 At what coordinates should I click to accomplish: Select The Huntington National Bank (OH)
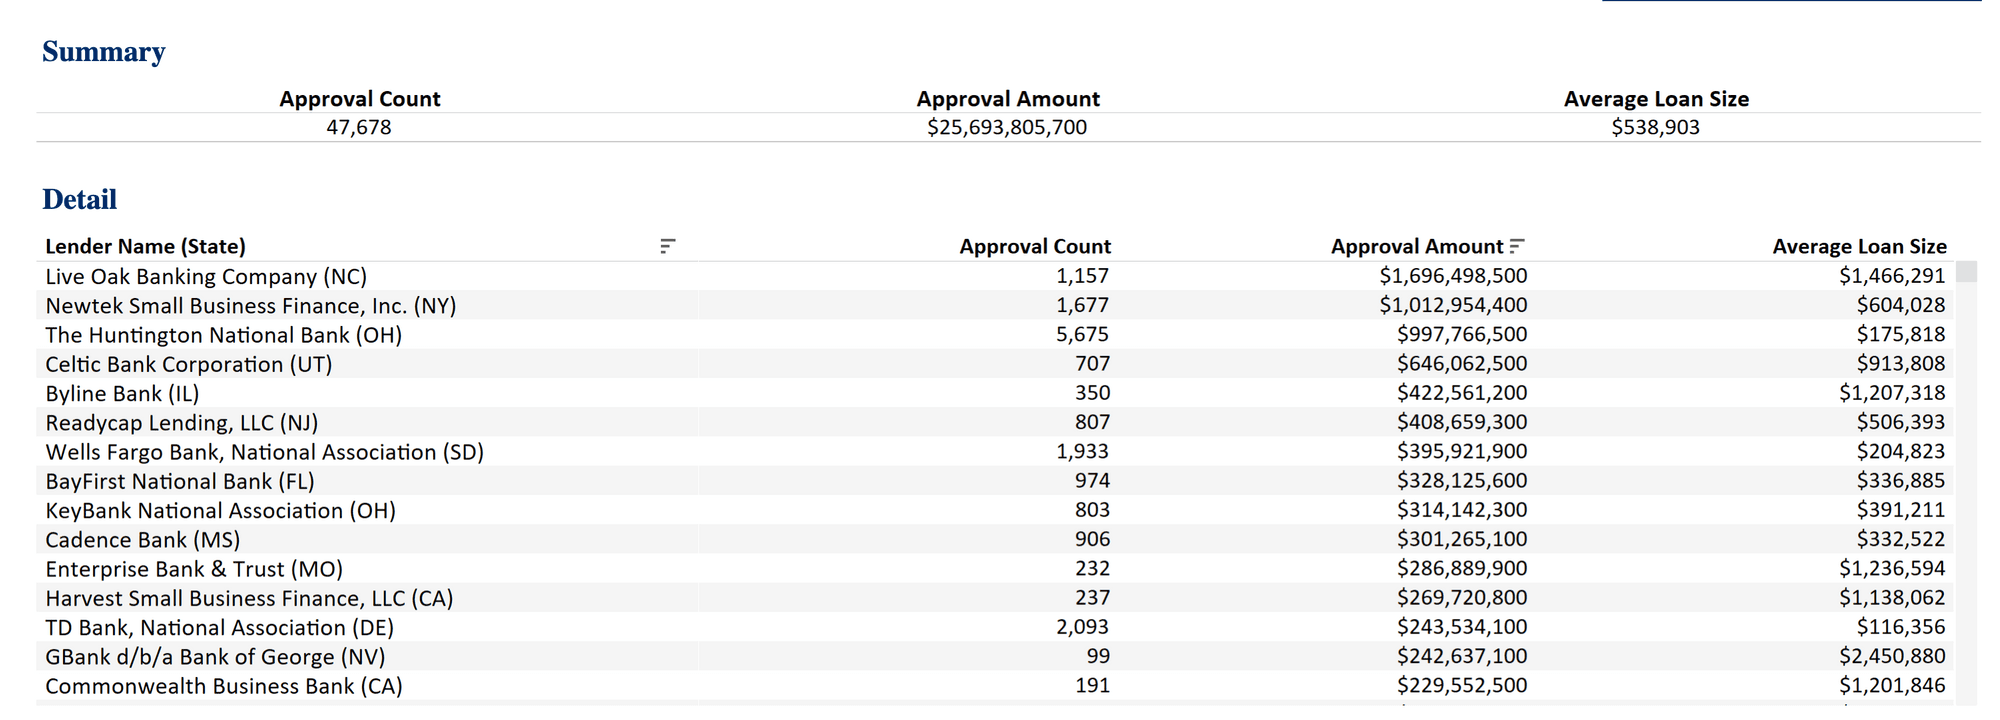tap(224, 334)
